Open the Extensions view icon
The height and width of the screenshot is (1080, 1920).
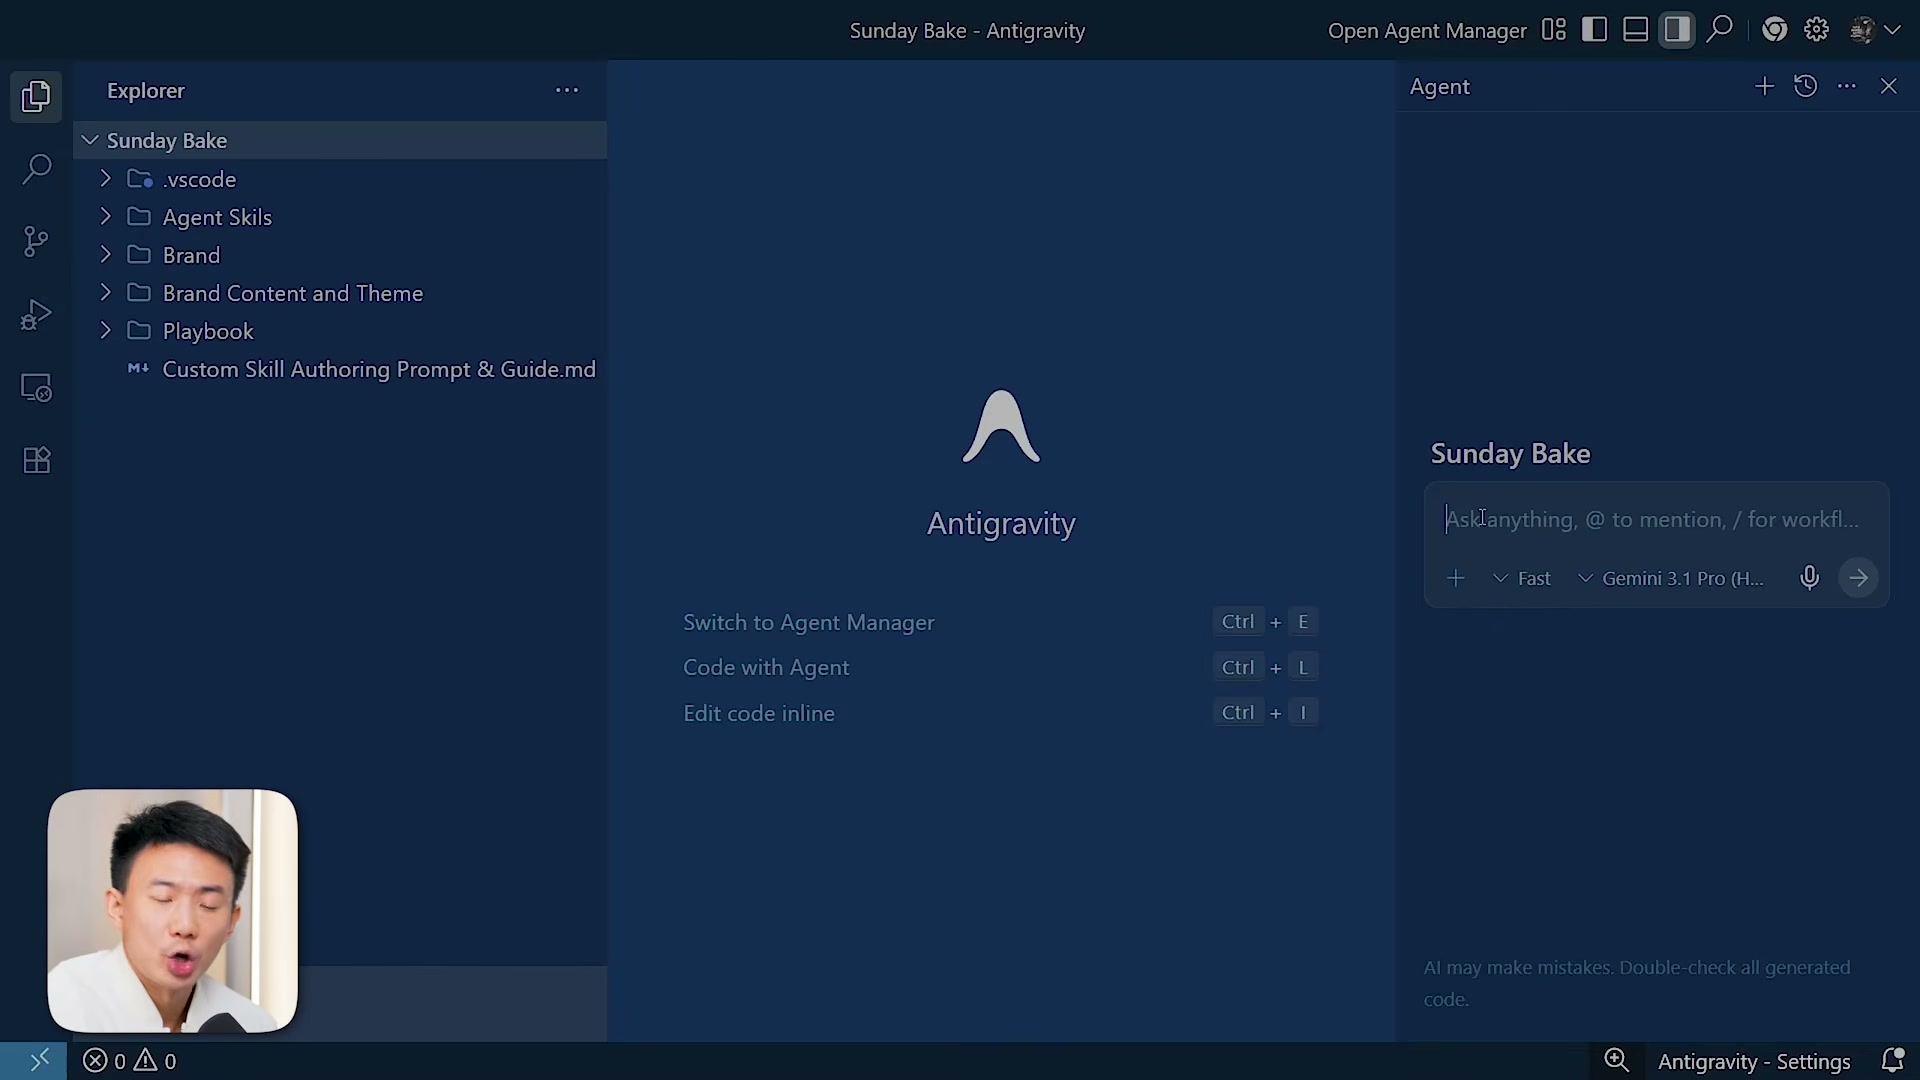[36, 460]
